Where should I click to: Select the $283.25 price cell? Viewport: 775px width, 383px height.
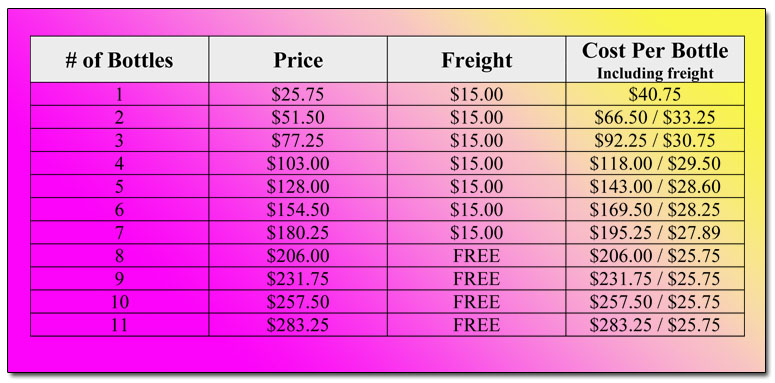pos(298,325)
